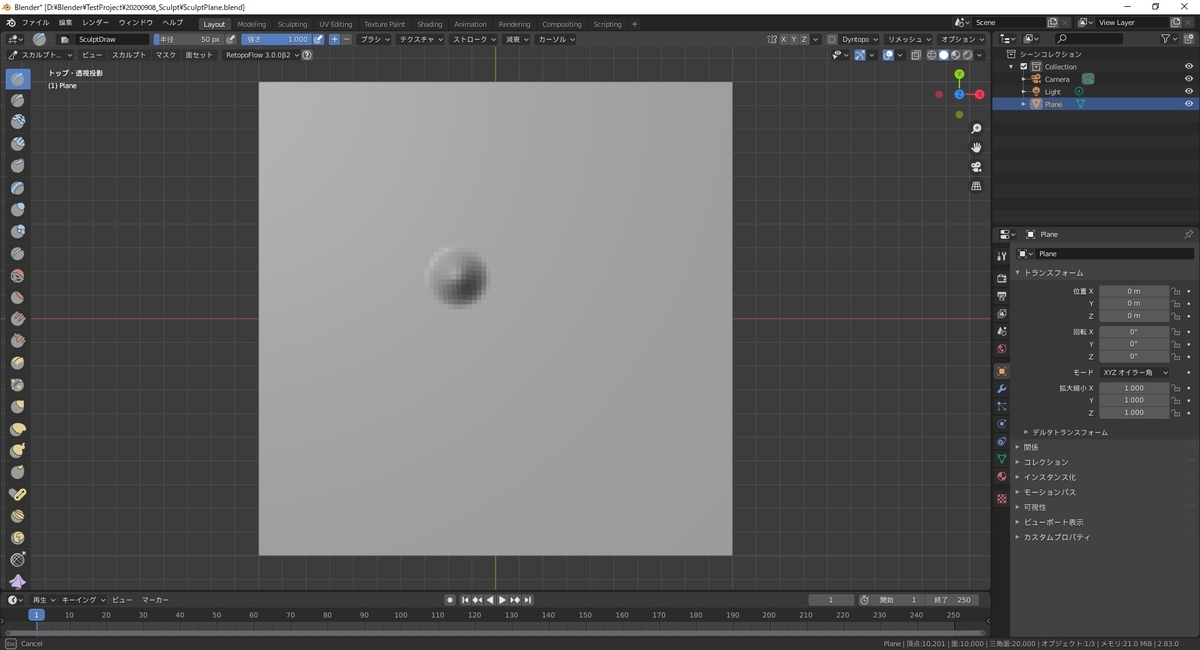Pin the properties editor with pin icon

tap(1188, 234)
